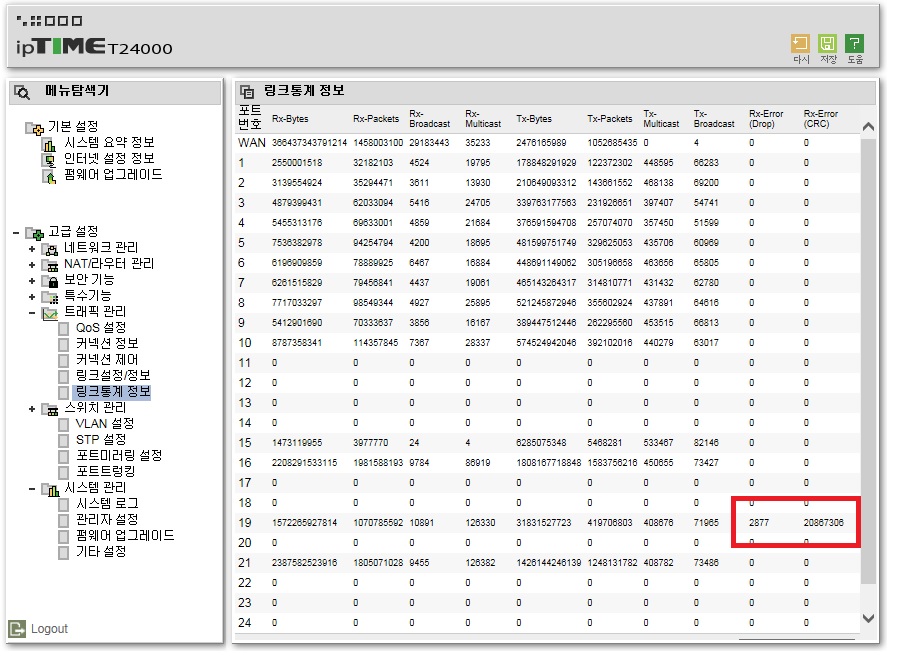Click the scroll down arrow of table
This screenshot has height=665, width=899.
[x=868, y=618]
